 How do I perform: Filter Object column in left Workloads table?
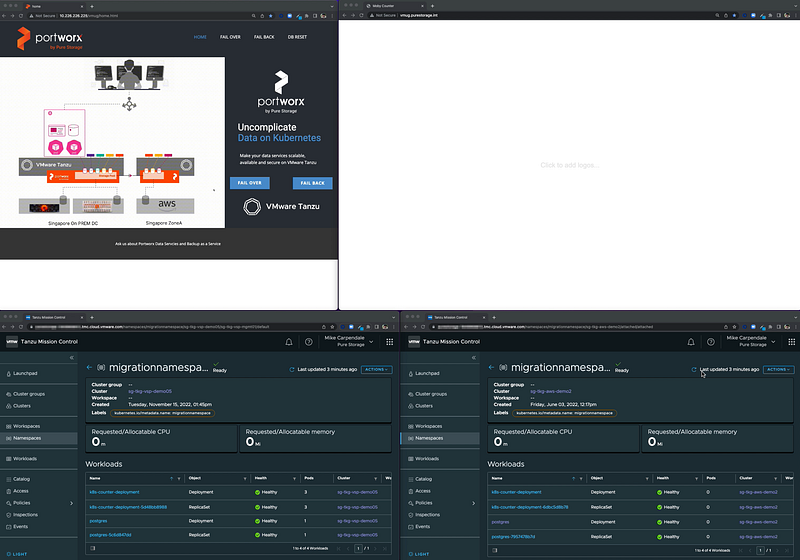tap(245, 478)
